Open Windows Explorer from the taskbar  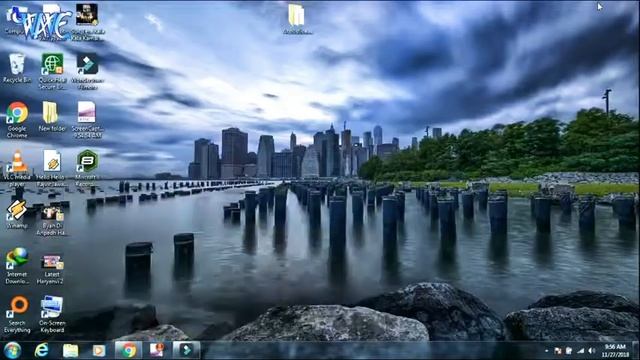pos(70,350)
